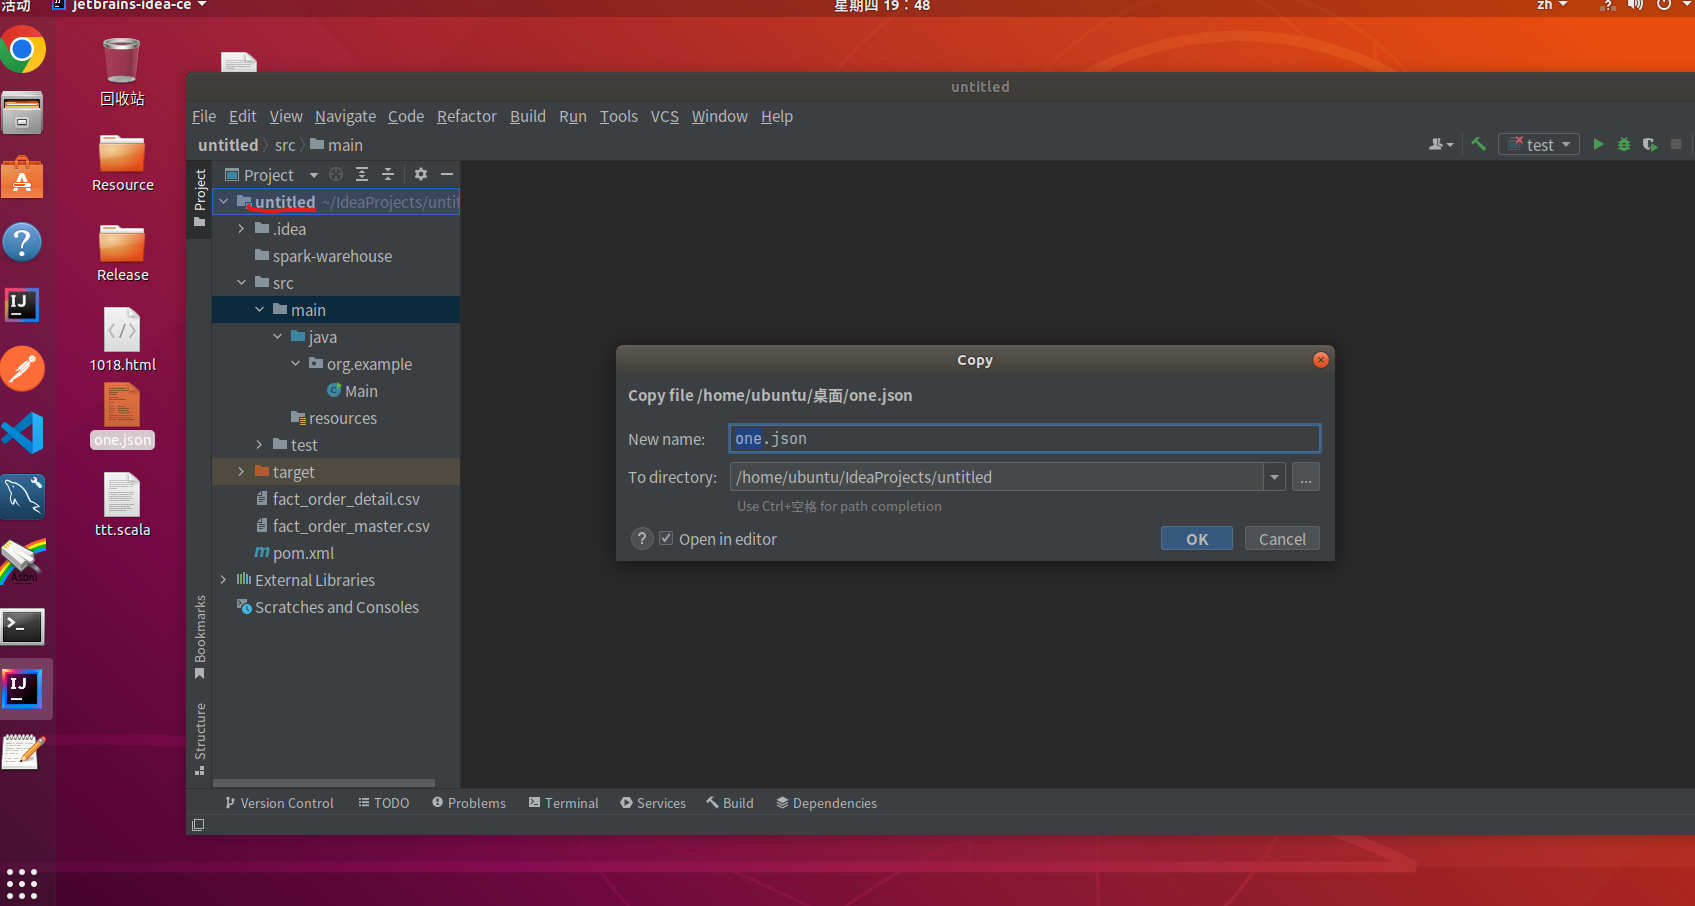This screenshot has height=906, width=1695.
Task: Click the Cancel button in Copy dialog
Action: click(1282, 539)
